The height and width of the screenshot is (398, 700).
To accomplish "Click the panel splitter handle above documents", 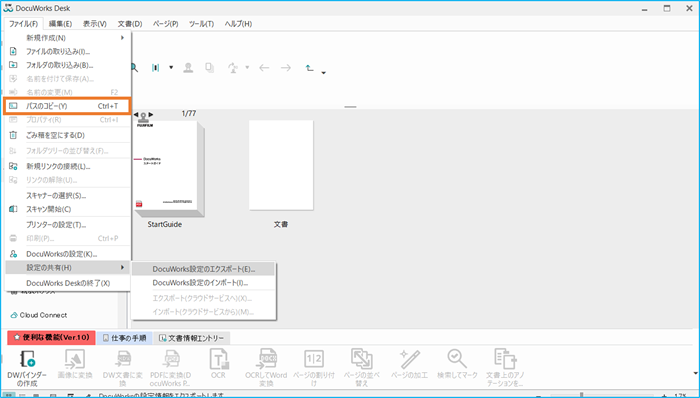I will coord(350,107).
